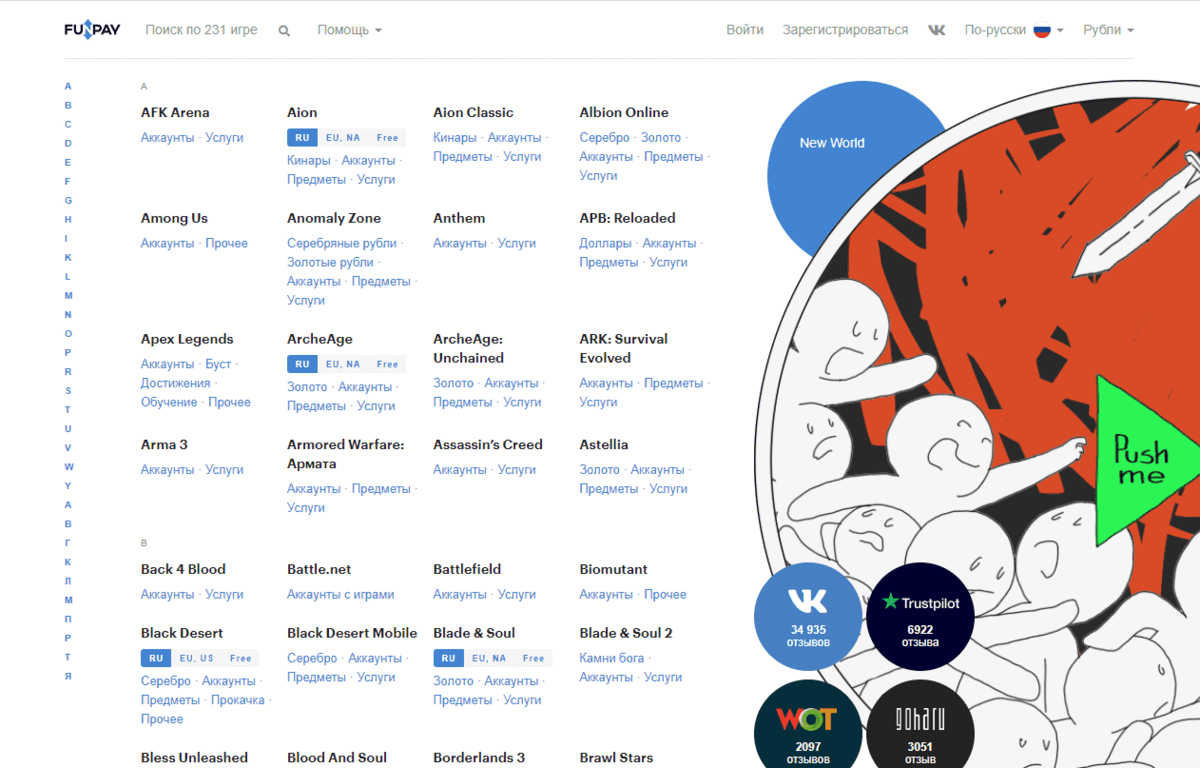Screen dimensions: 1200x768
Task: Jump to Cyrillic letter Я in index
Action: [x=68, y=675]
